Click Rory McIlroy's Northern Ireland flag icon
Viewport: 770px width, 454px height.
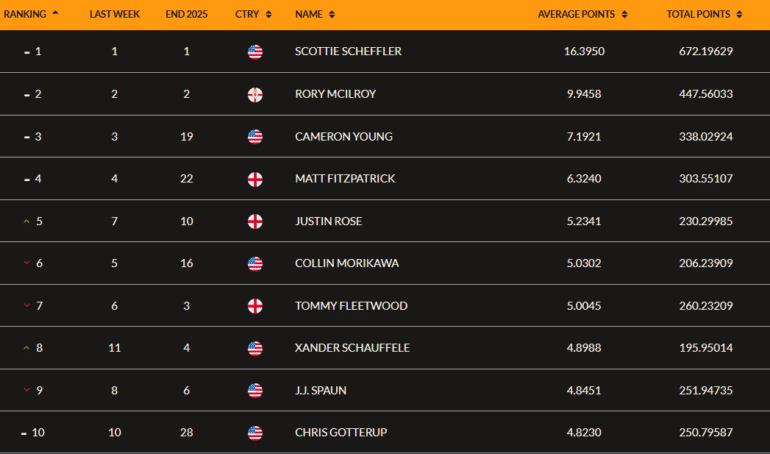point(255,94)
